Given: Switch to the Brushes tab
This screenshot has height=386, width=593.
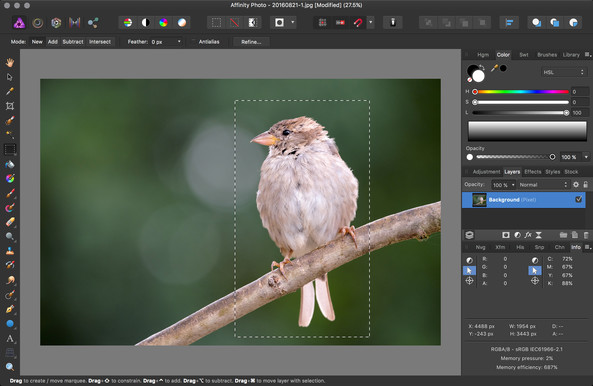Looking at the screenshot, I should [x=547, y=55].
